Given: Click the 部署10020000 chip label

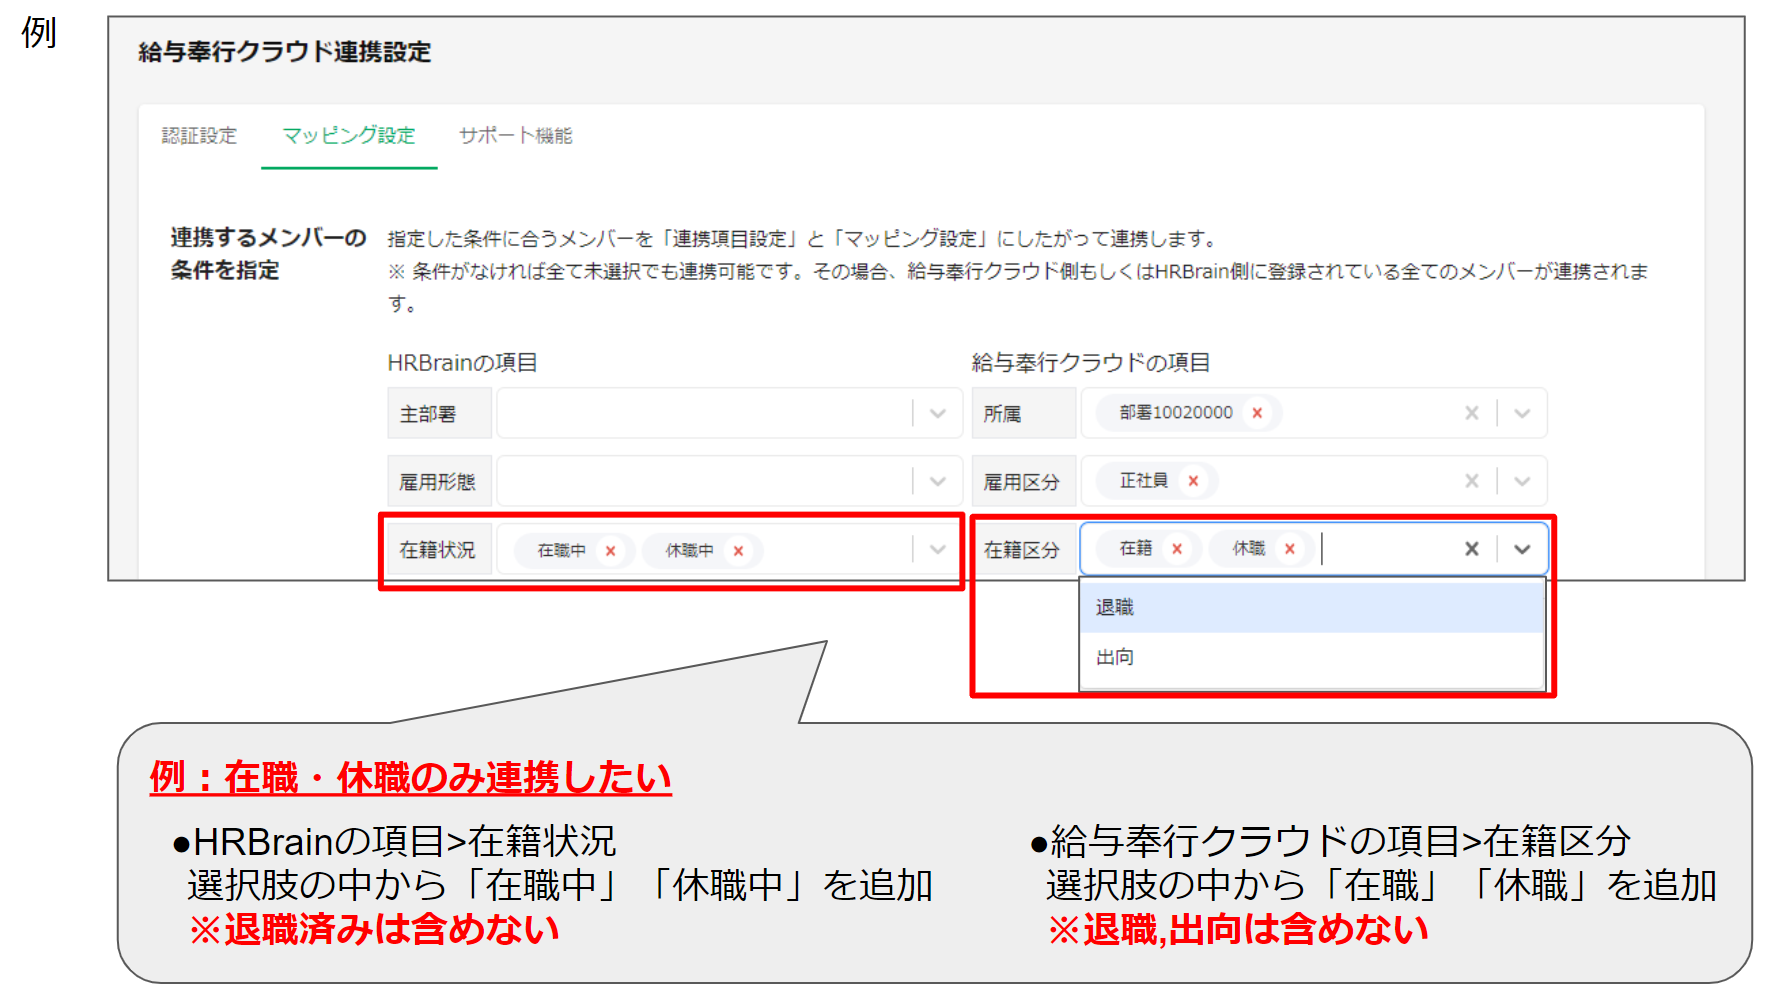Looking at the screenshot, I should coord(1176,413).
